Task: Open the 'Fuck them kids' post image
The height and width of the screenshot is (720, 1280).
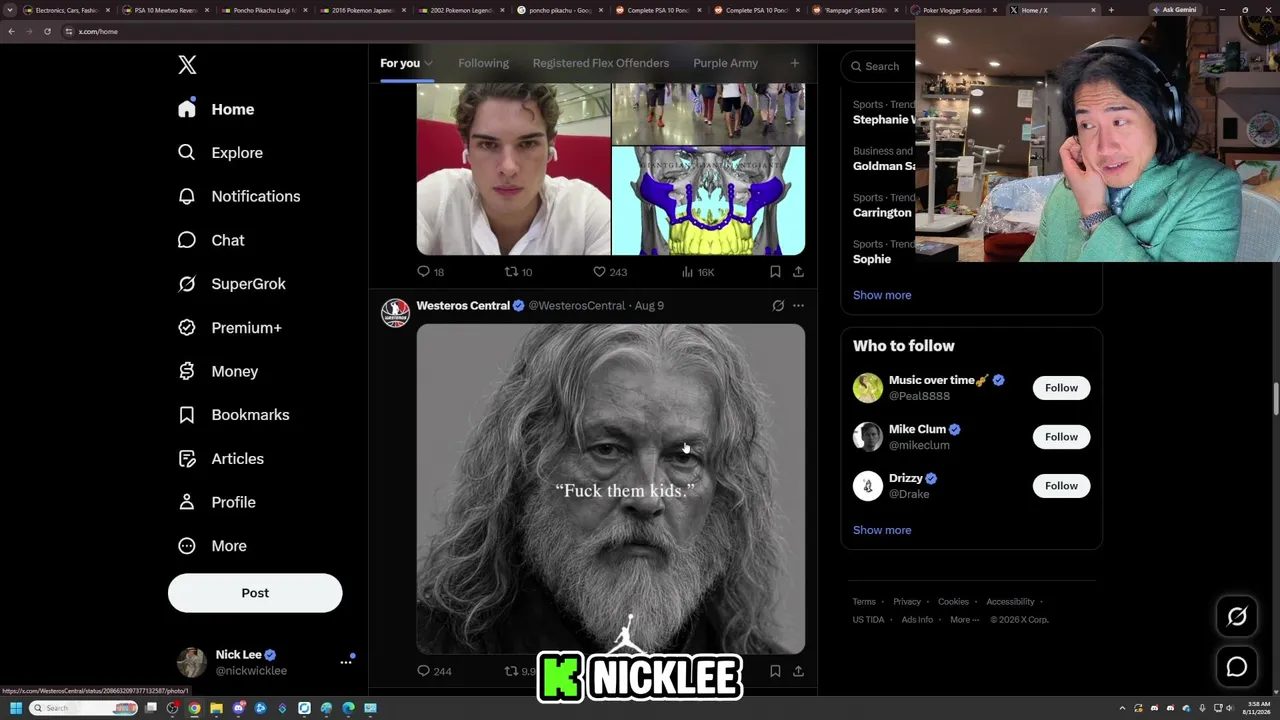Action: click(611, 489)
